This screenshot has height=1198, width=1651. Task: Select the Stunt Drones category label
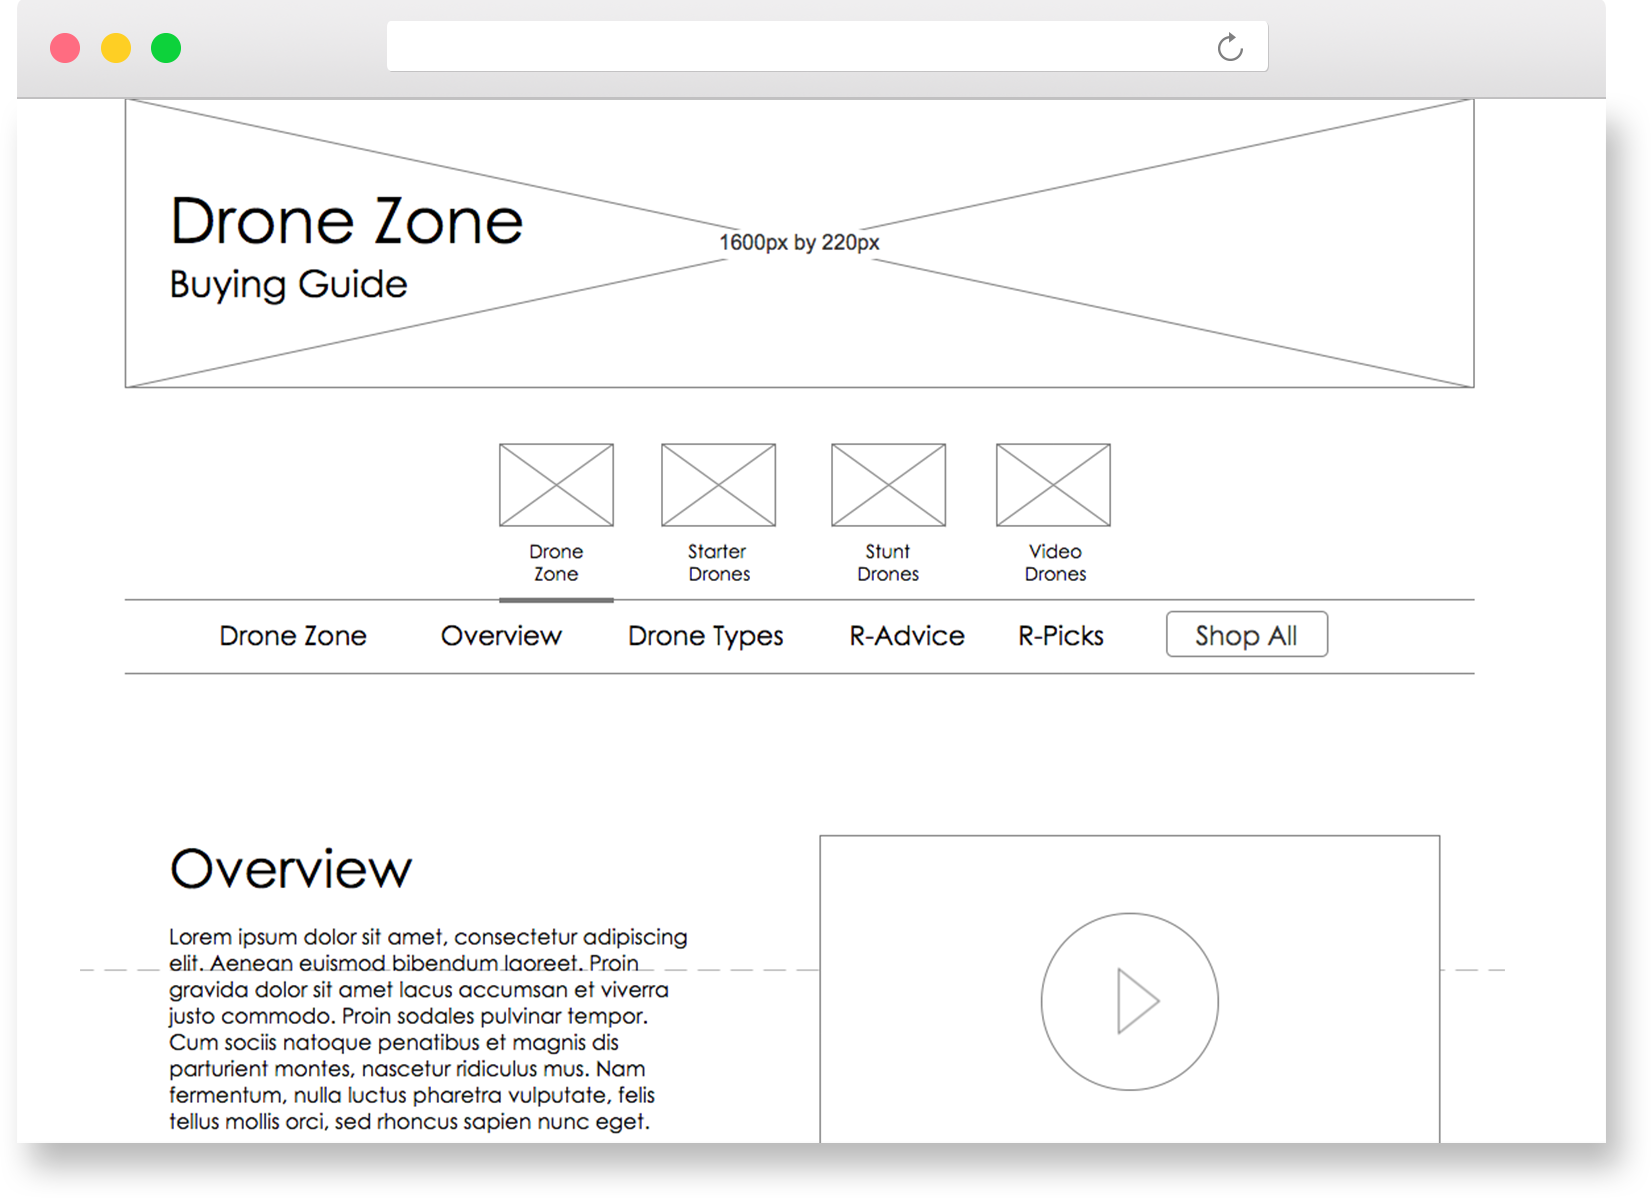pyautogui.click(x=888, y=563)
